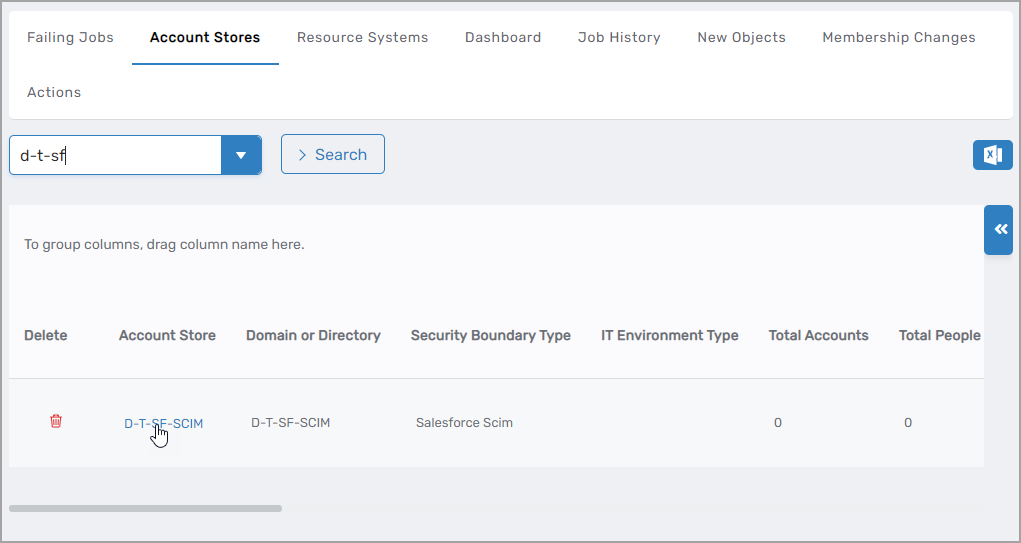
Task: Sort by Domain or Directory column header
Action: coord(313,336)
